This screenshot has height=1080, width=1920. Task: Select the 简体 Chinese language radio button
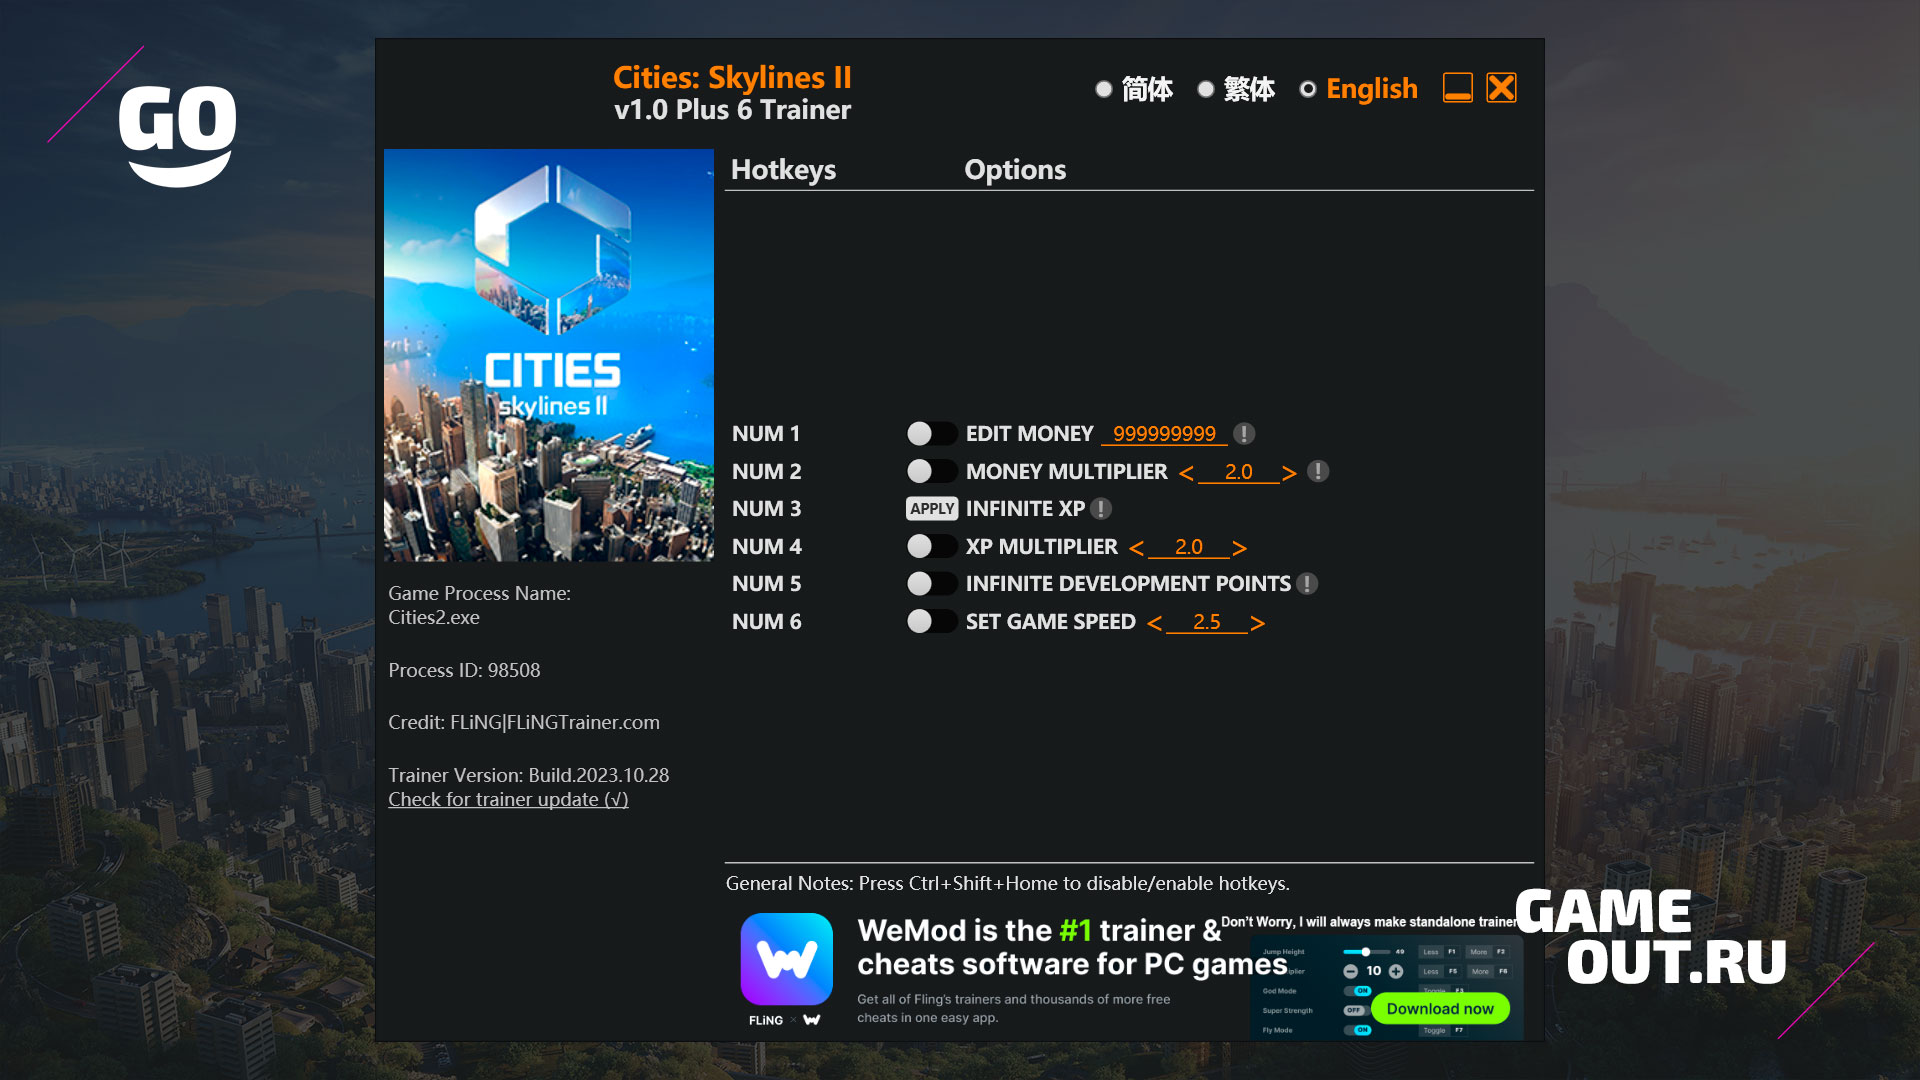coord(1102,88)
